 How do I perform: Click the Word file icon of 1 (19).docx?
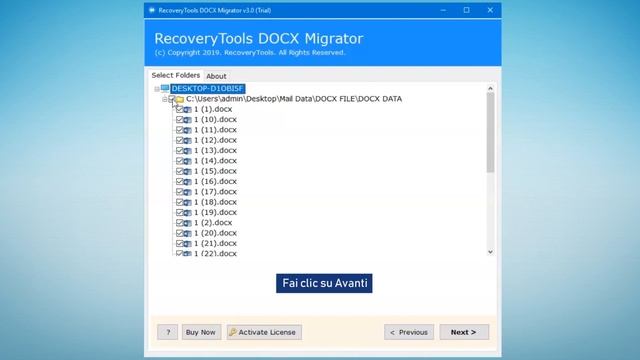(x=187, y=213)
